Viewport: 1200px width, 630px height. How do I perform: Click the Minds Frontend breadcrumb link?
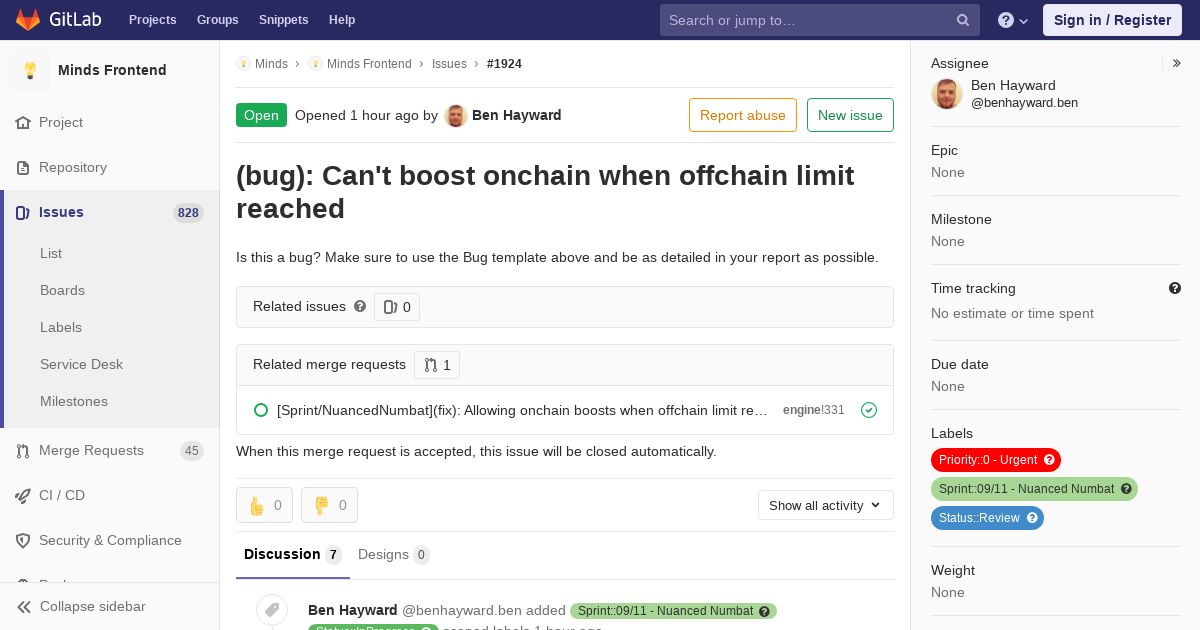pos(369,63)
